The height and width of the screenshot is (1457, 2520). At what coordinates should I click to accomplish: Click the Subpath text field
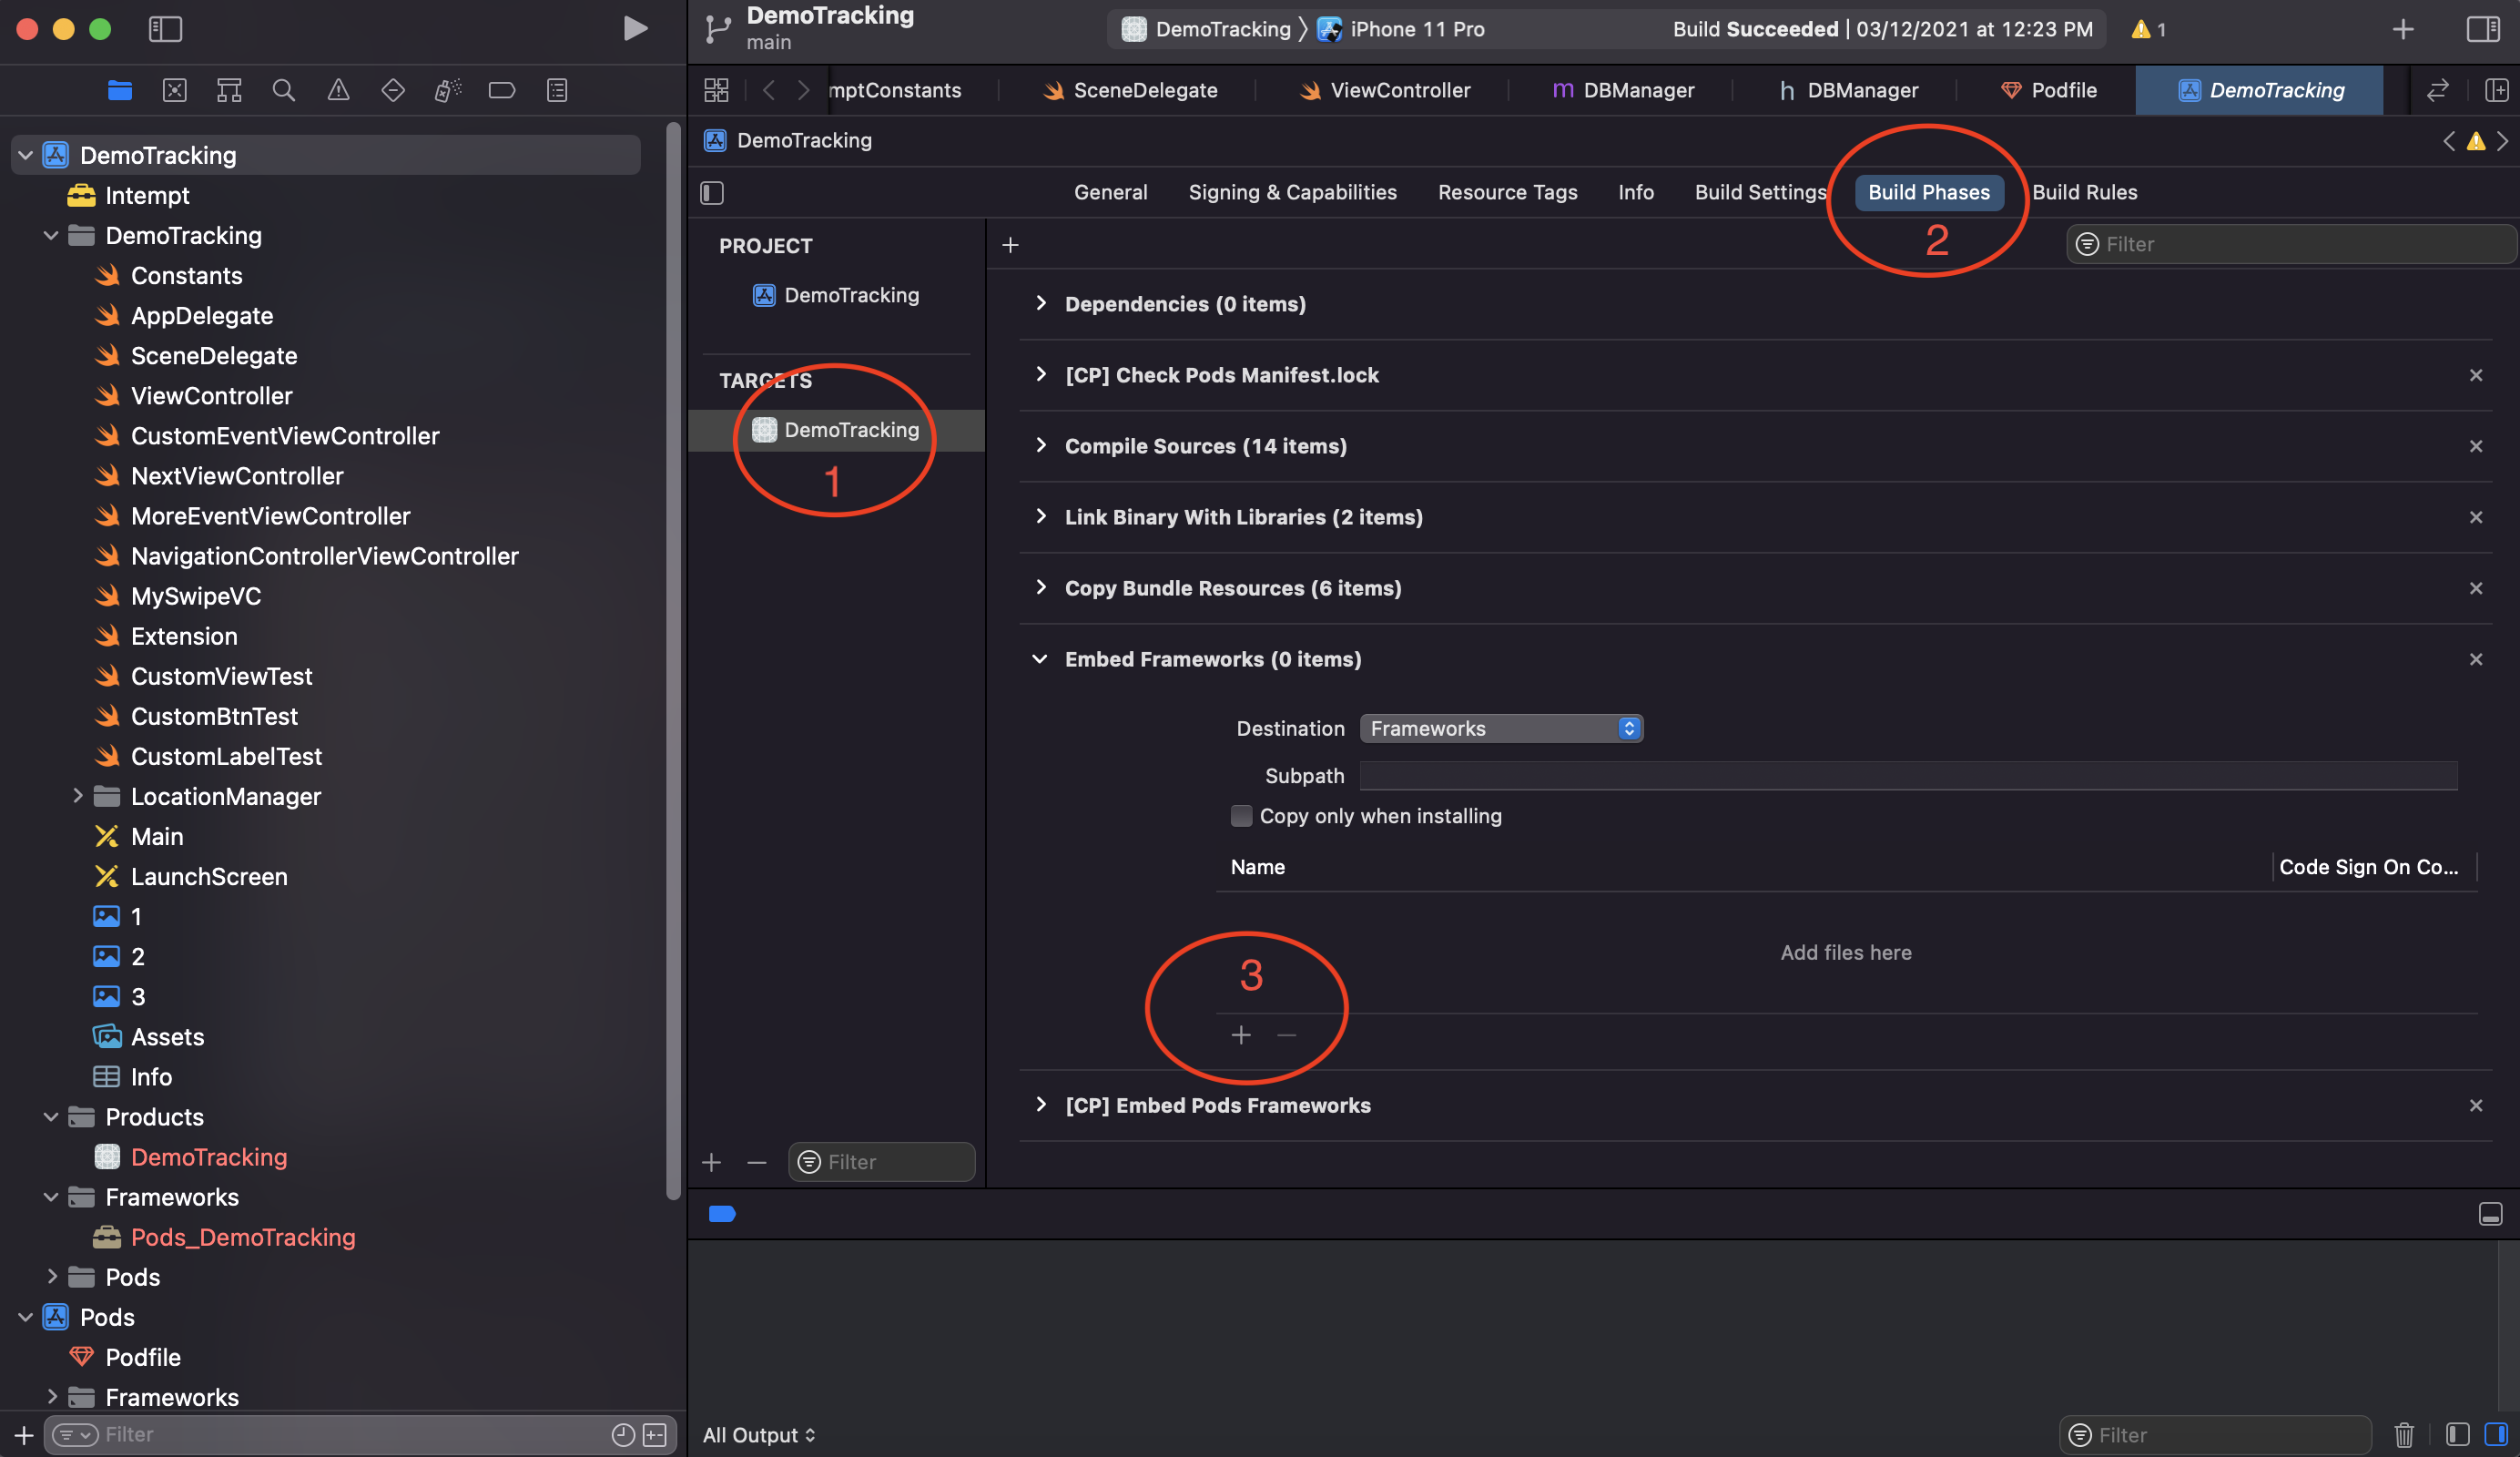pos(1908,775)
